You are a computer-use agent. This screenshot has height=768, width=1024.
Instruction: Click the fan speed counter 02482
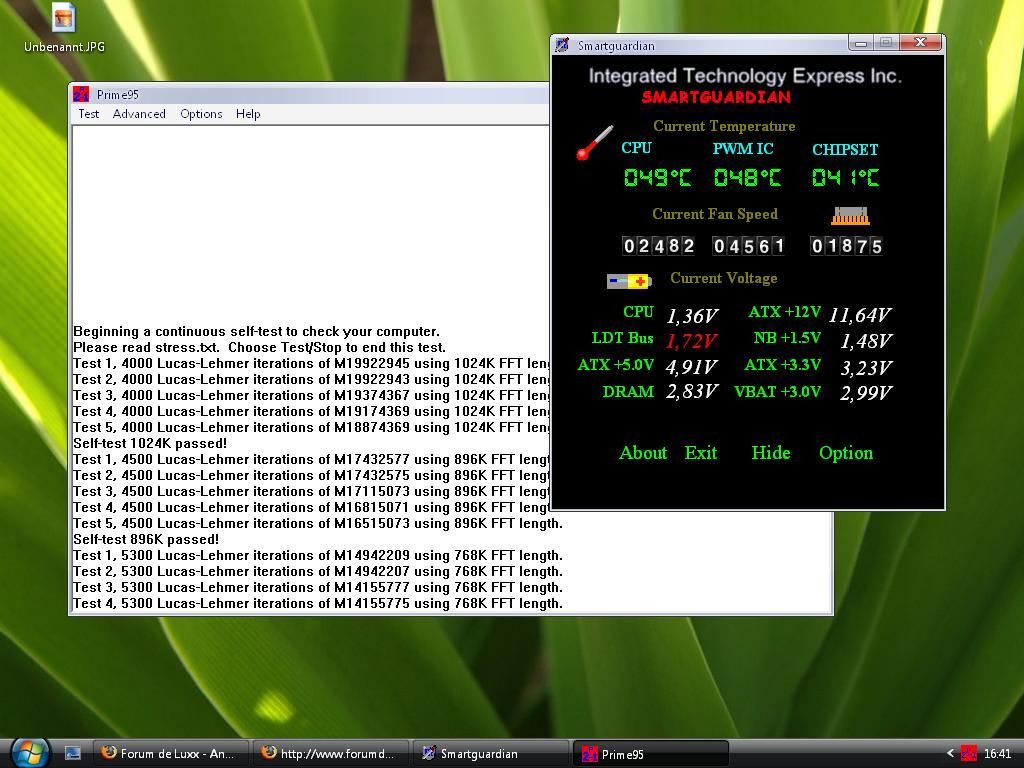pyautogui.click(x=658, y=246)
